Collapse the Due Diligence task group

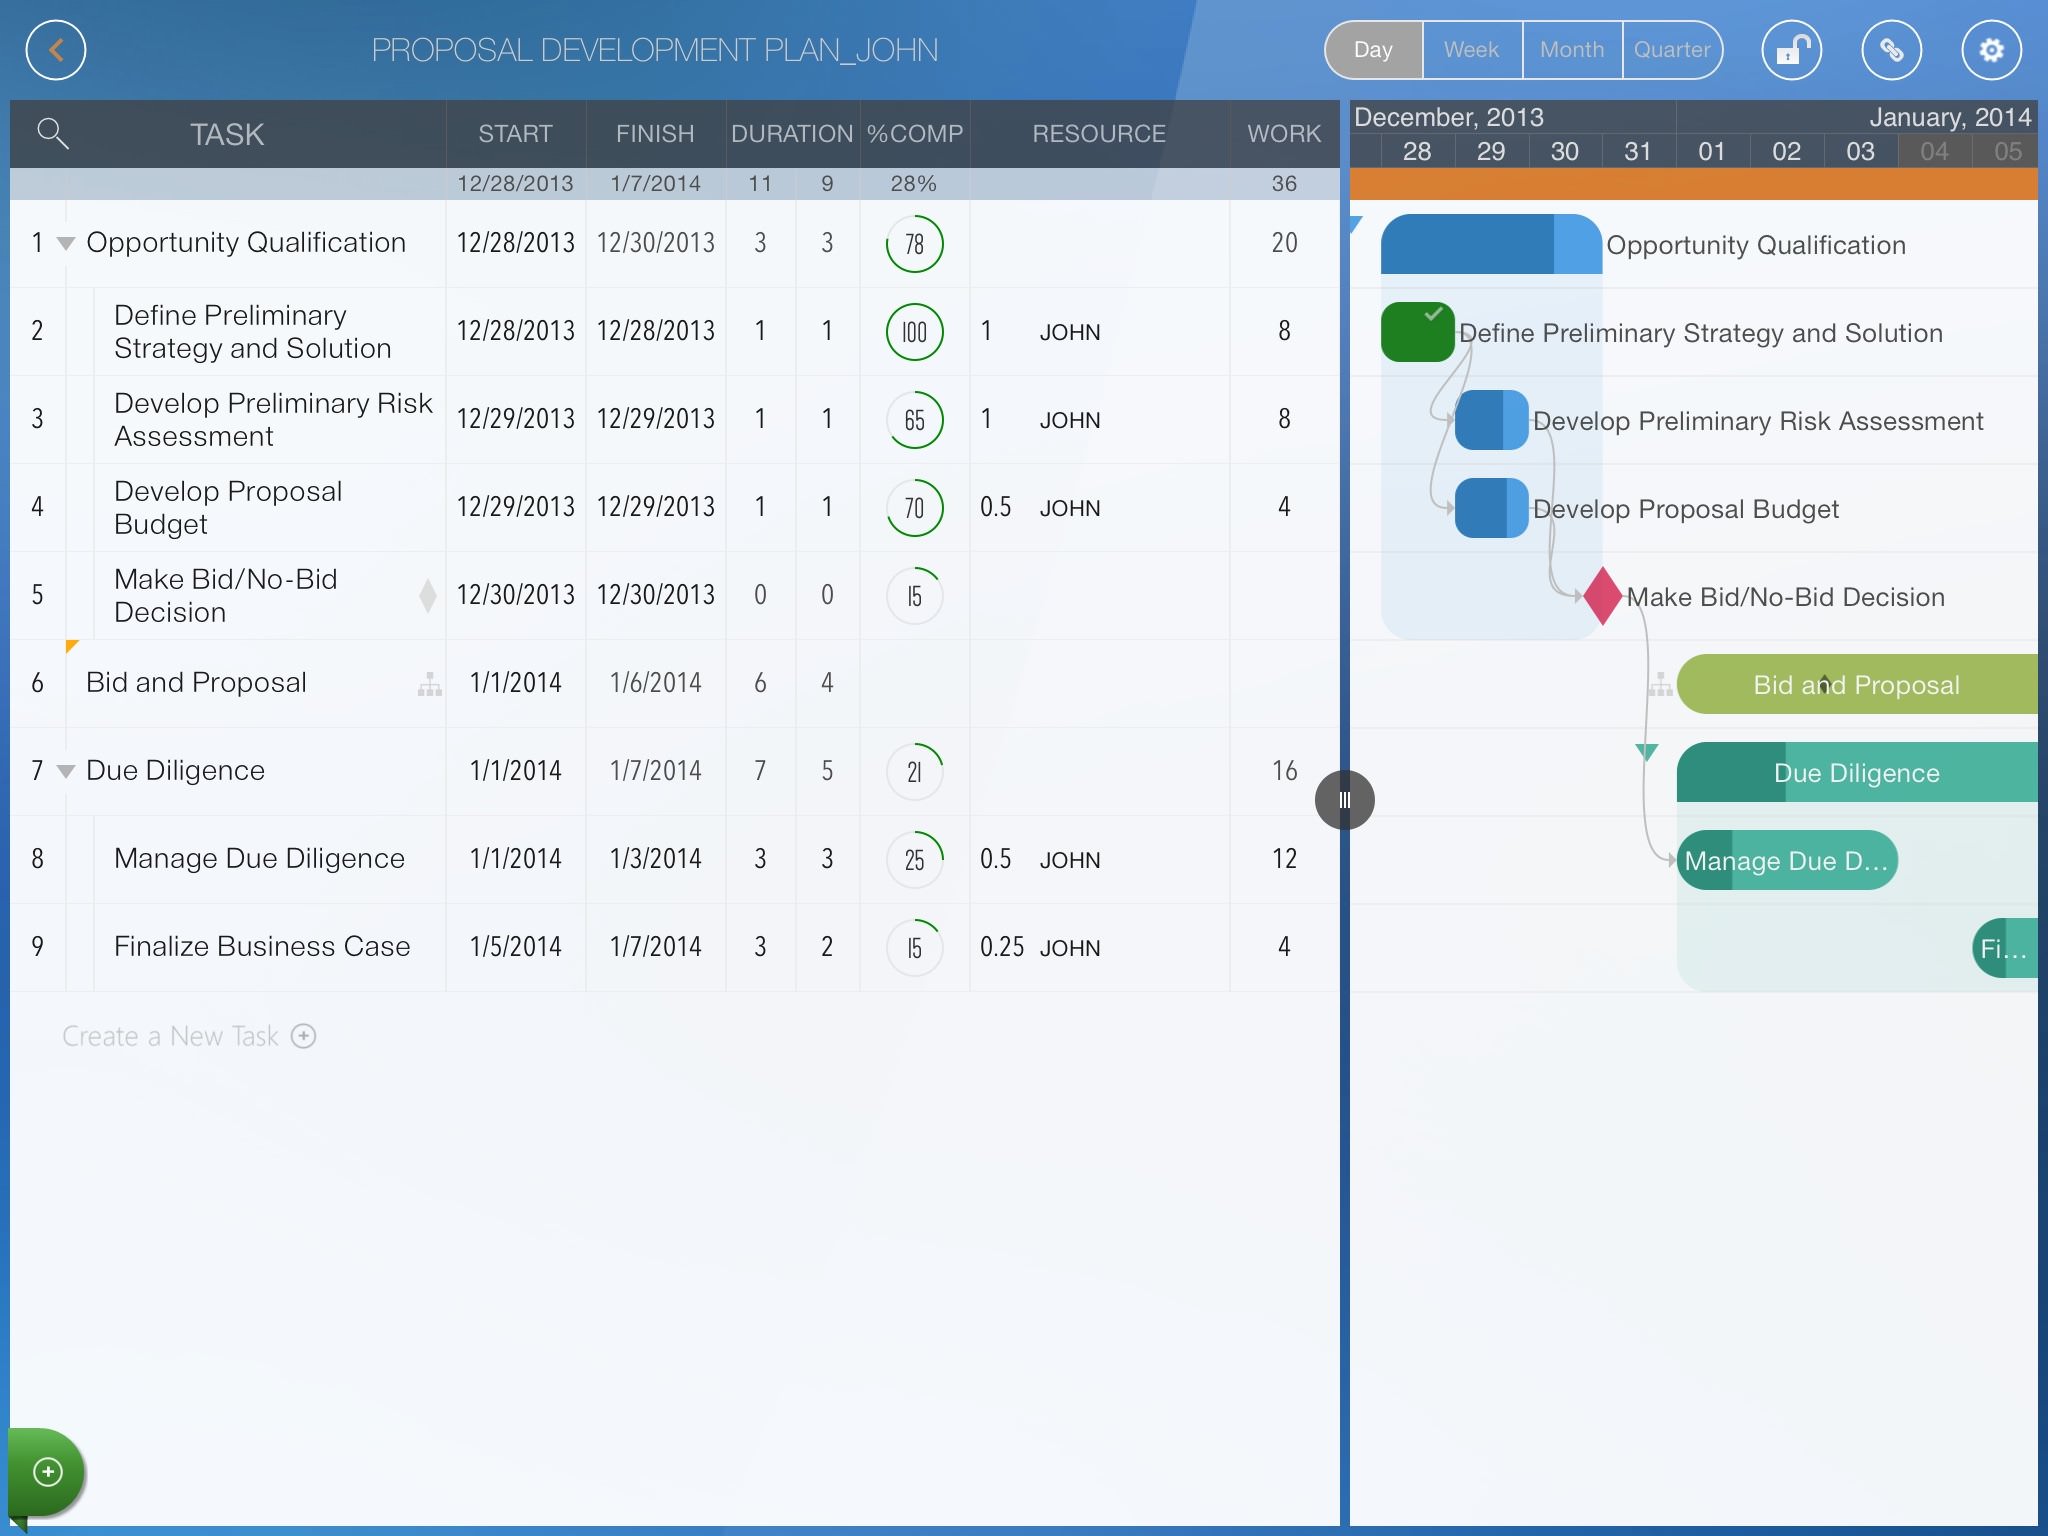(x=66, y=771)
